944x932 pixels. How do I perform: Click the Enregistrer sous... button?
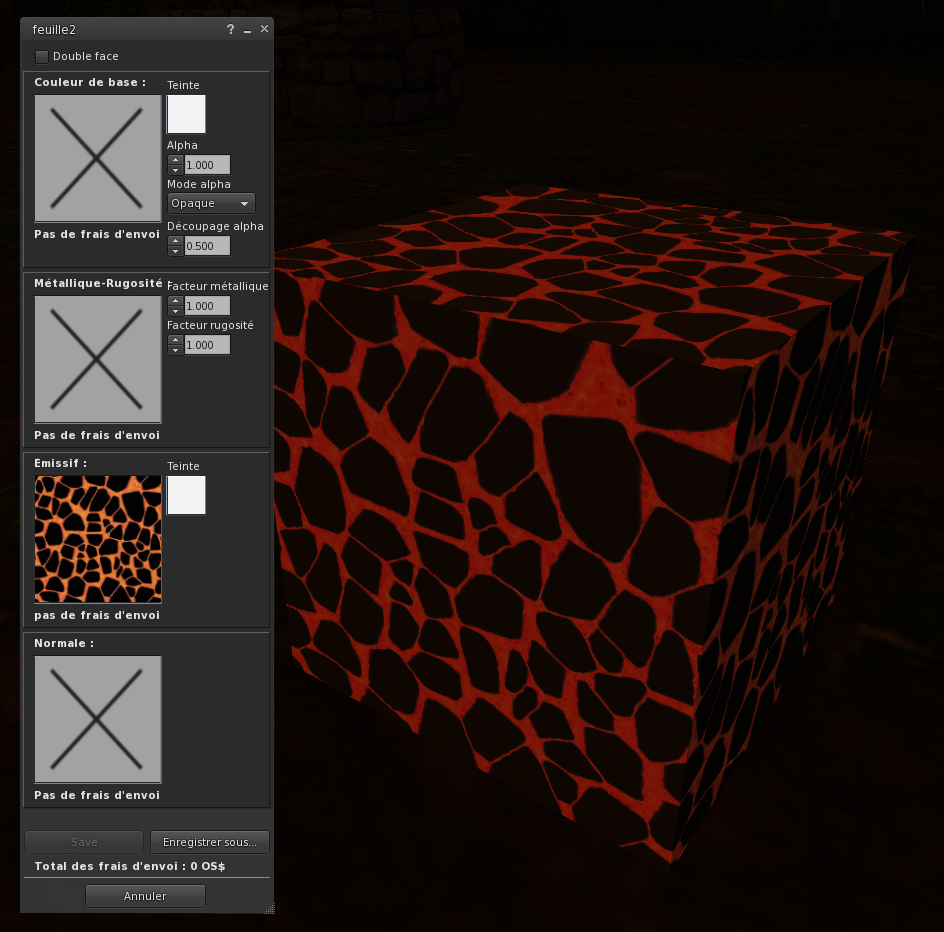(210, 842)
